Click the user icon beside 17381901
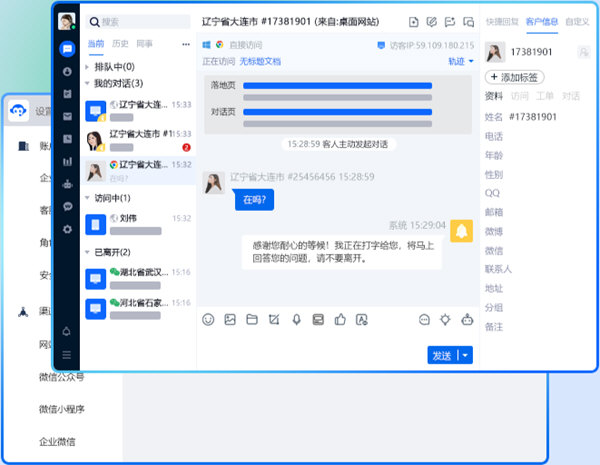The width and height of the screenshot is (600, 465). [x=584, y=52]
